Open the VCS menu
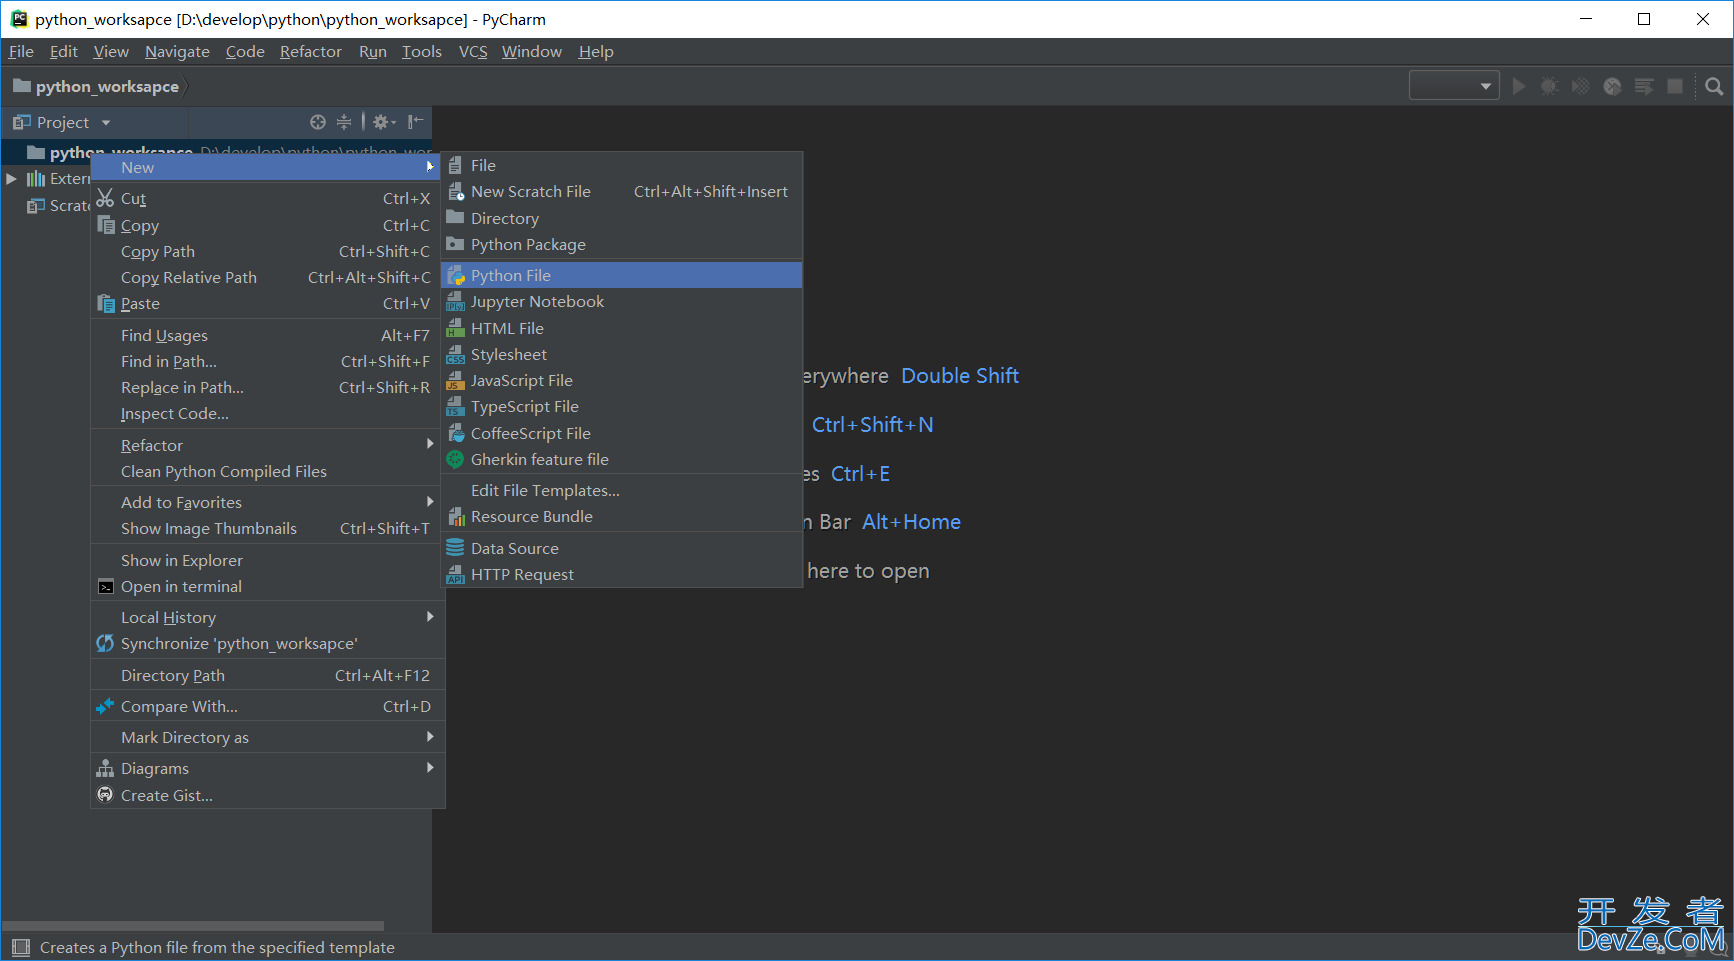 473,51
